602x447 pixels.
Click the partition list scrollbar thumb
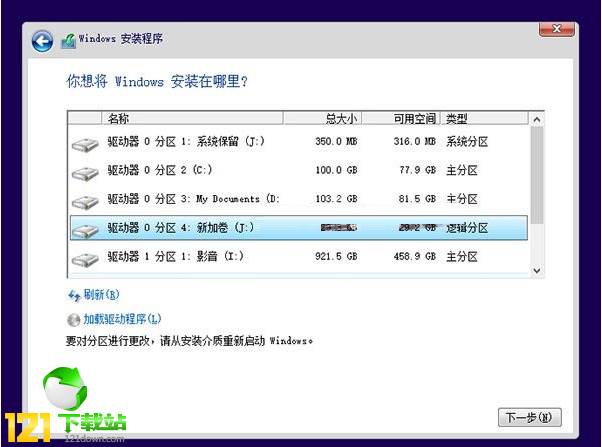[x=537, y=175]
